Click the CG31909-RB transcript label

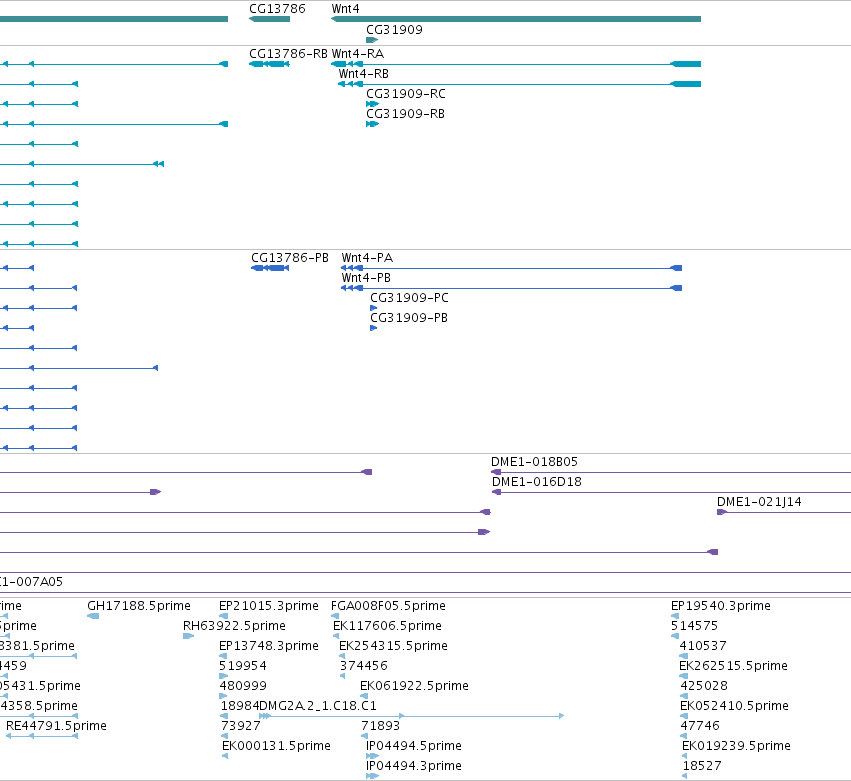coord(405,114)
